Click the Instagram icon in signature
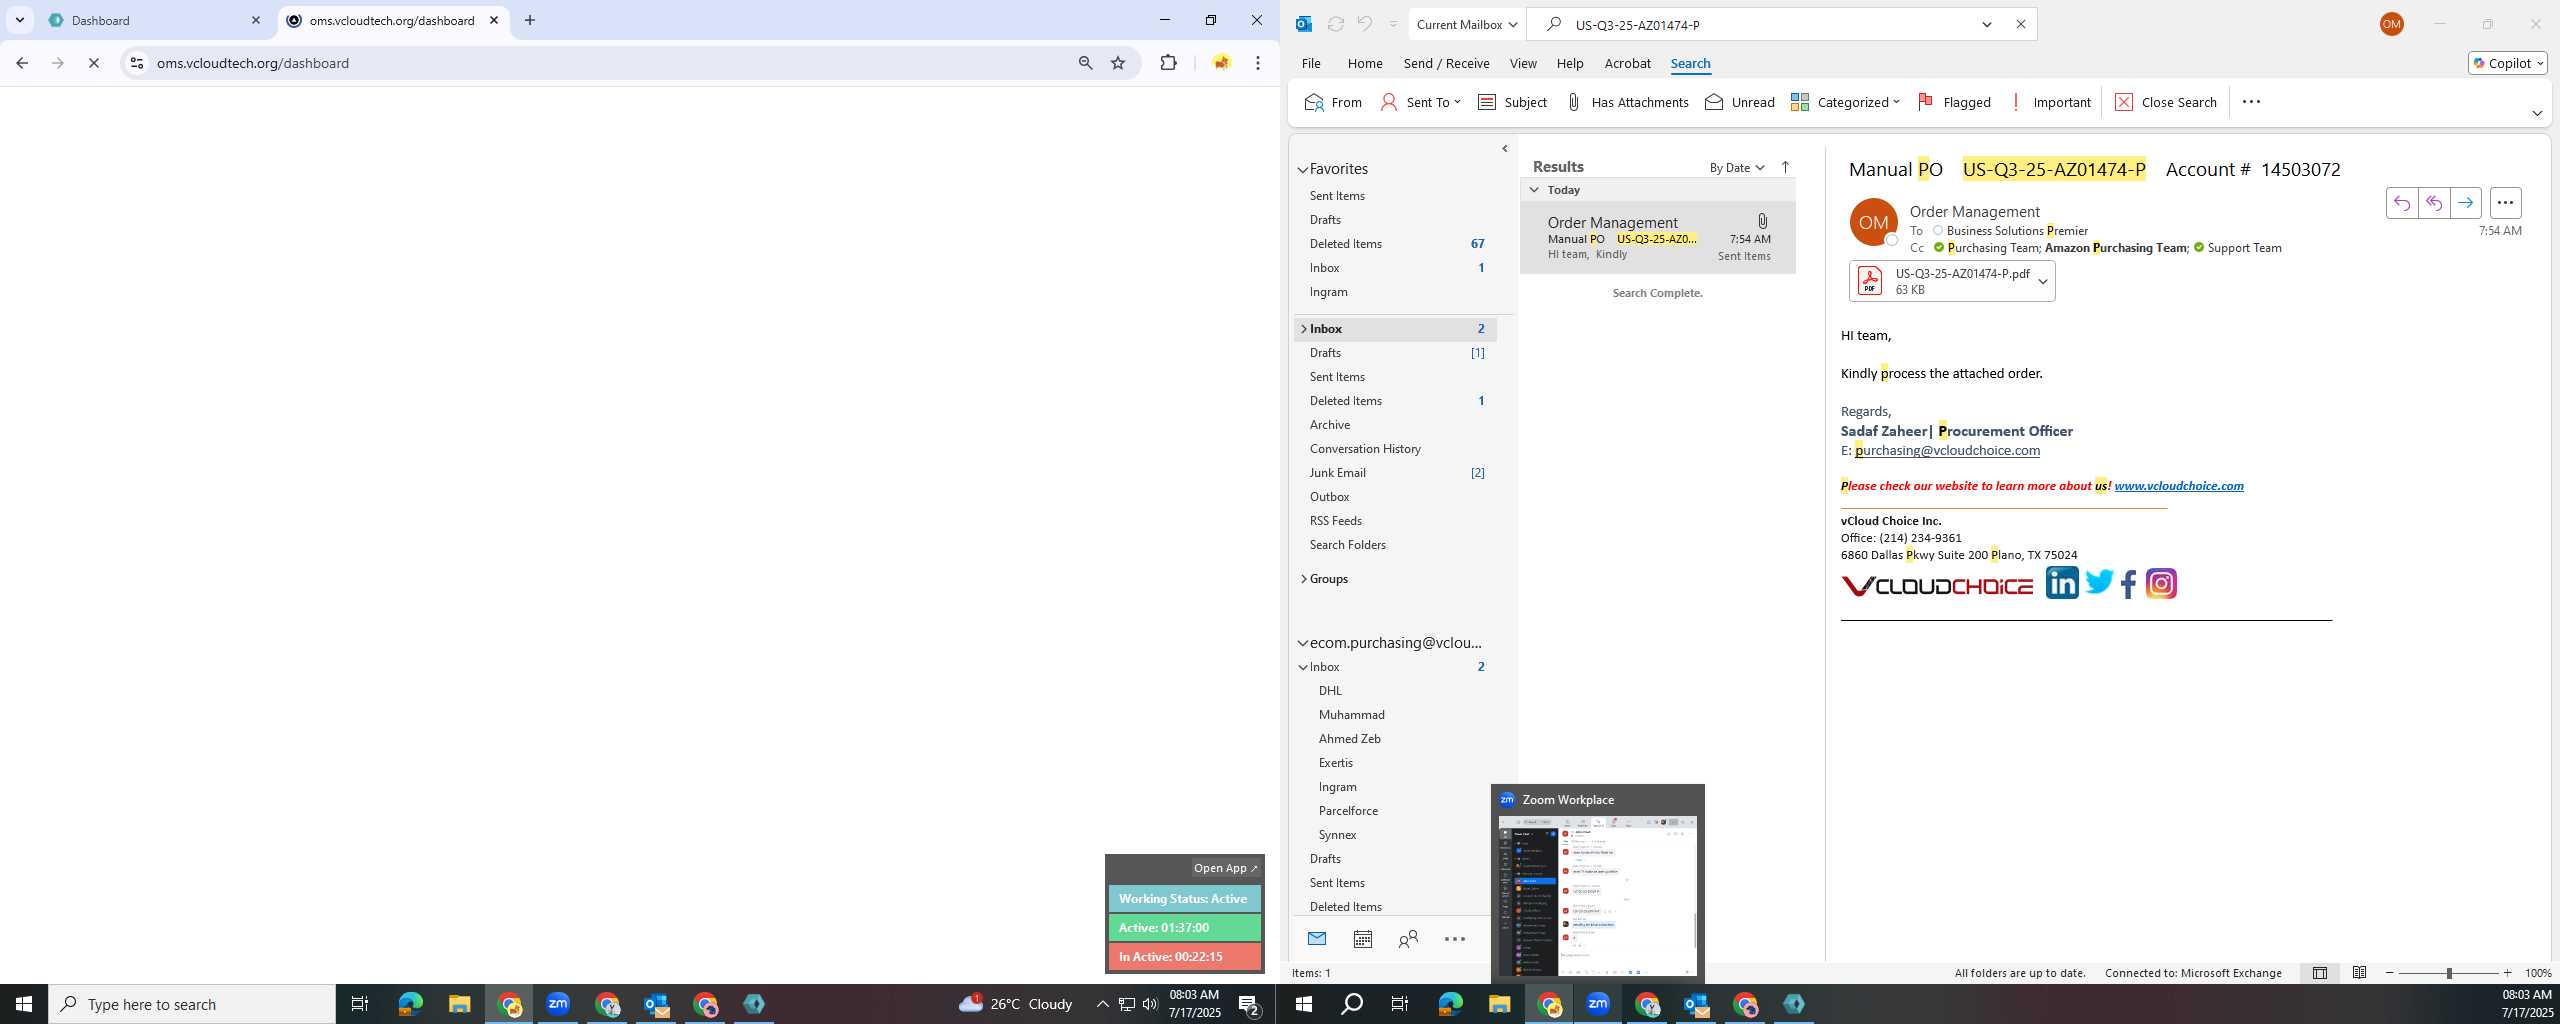 pyautogui.click(x=2161, y=583)
